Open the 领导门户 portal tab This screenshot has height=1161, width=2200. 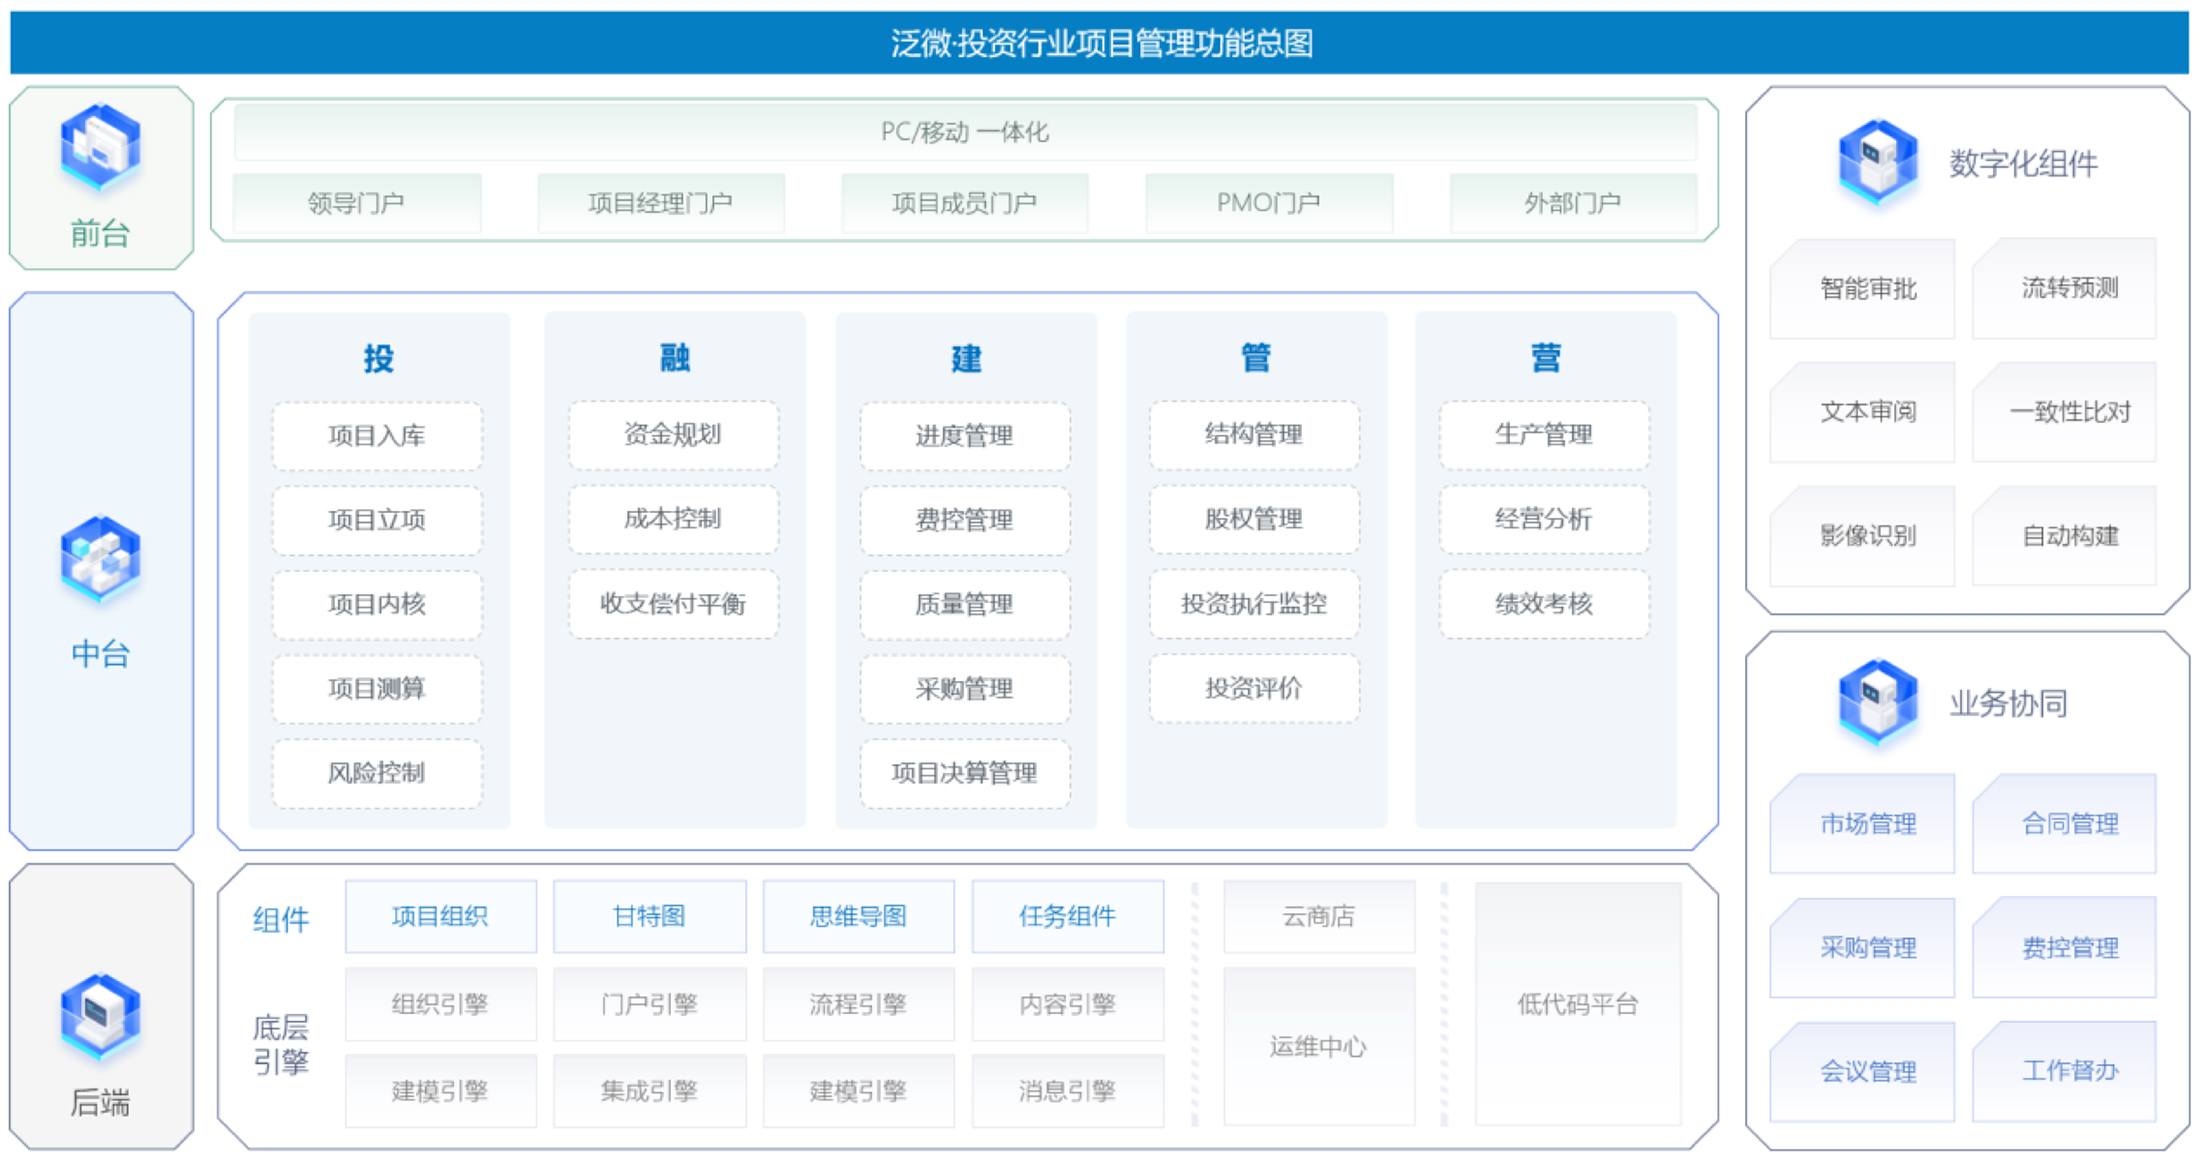tap(356, 203)
